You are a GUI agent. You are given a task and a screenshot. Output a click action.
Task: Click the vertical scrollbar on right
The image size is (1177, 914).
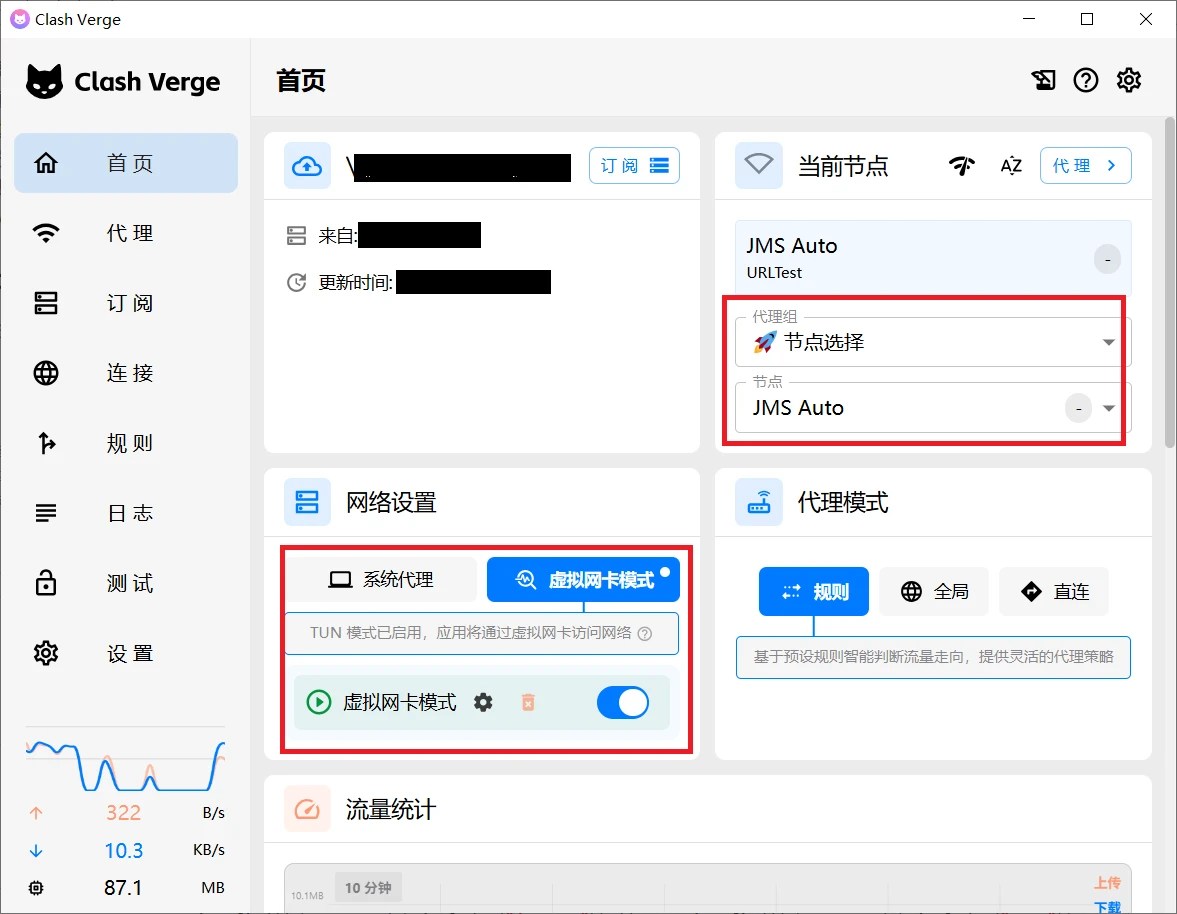1169,282
